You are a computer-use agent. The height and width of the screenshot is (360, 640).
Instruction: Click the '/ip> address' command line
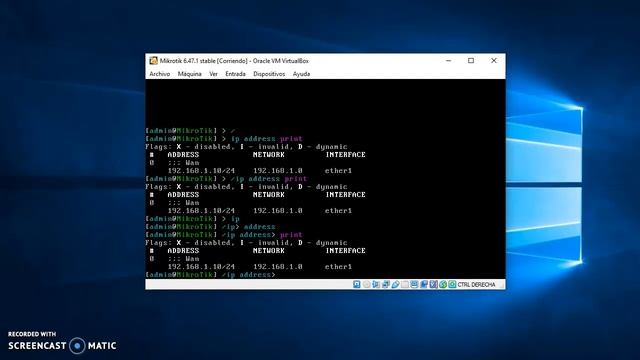[x=211, y=227]
